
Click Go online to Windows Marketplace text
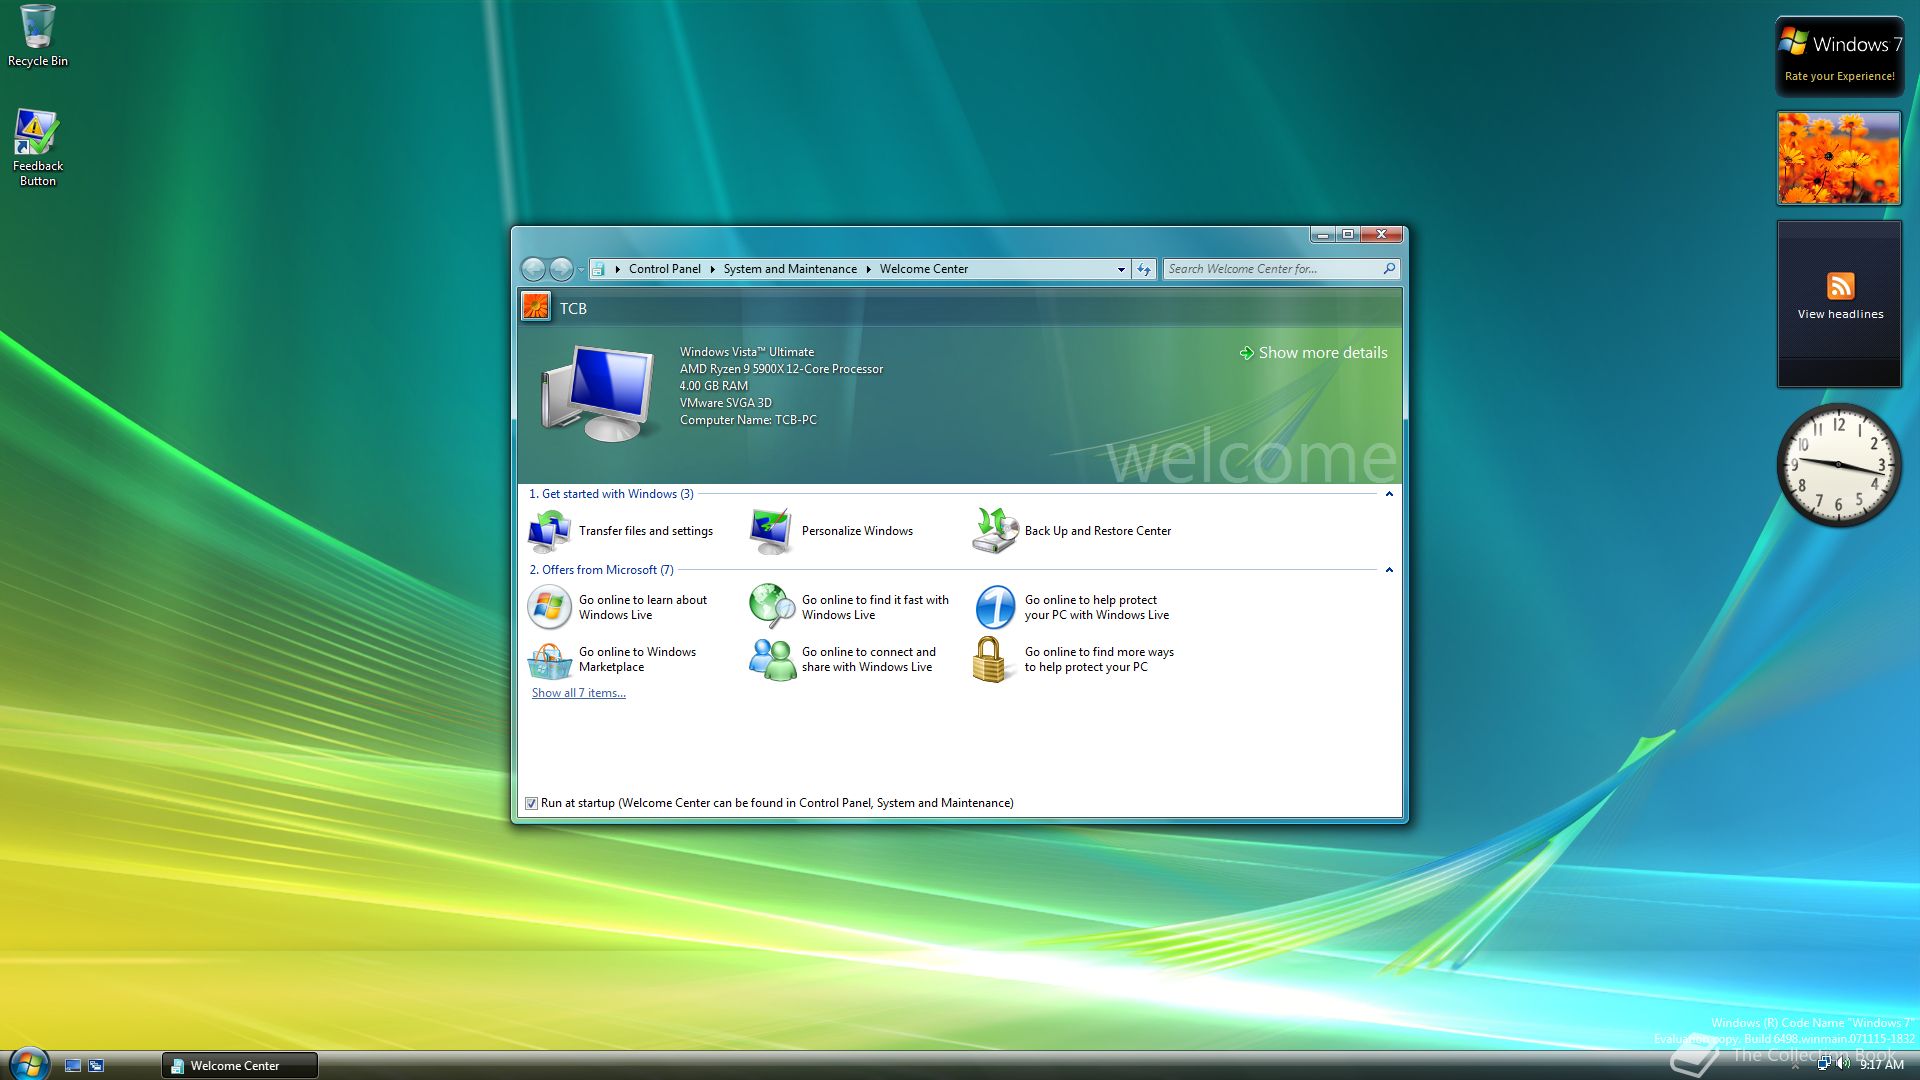click(x=637, y=660)
